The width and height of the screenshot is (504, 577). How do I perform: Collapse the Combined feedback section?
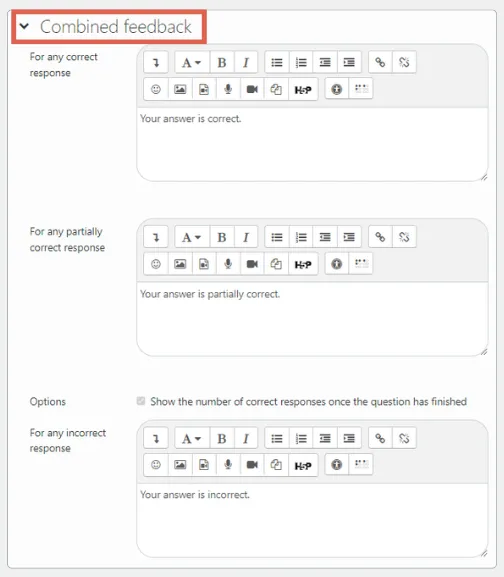(x=24, y=26)
